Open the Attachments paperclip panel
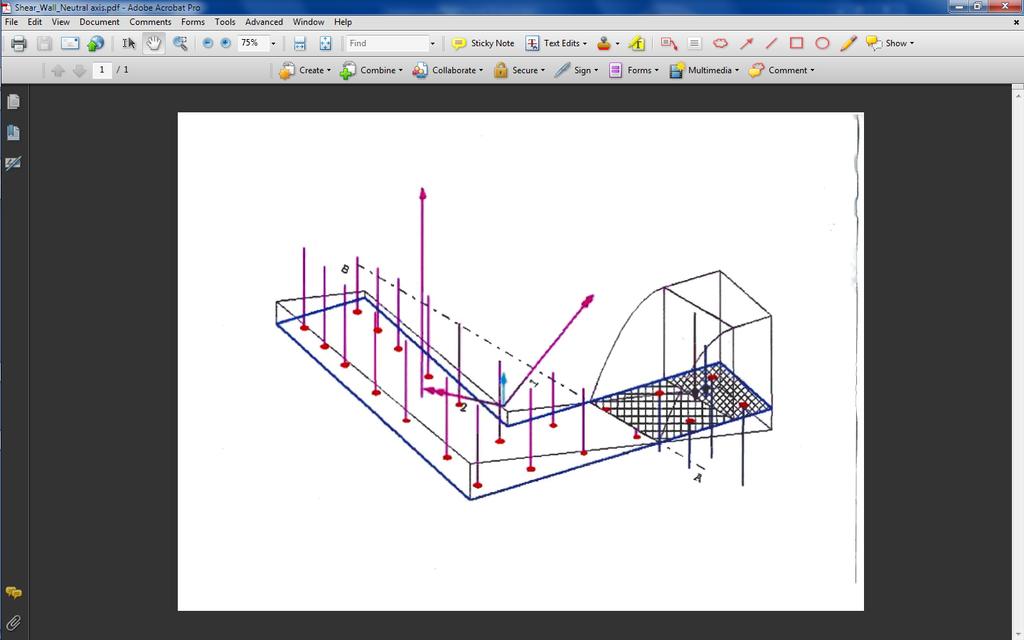The height and width of the screenshot is (640, 1024). point(13,622)
